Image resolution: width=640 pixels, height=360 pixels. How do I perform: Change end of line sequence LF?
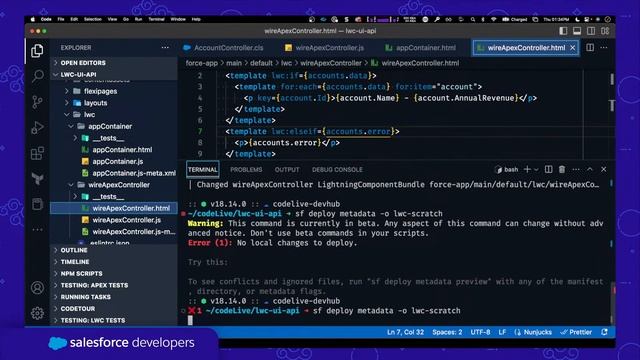[x=502, y=332]
